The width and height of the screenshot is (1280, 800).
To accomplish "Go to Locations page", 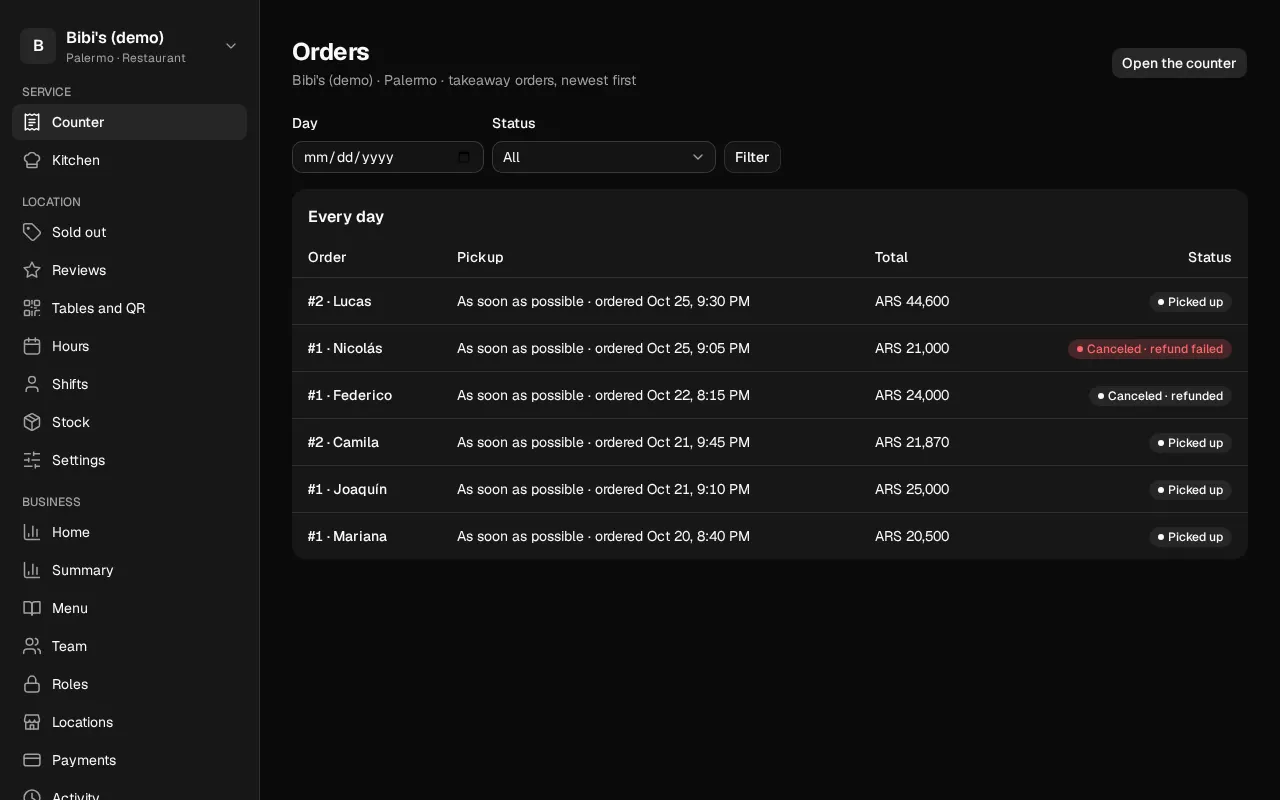I will [129, 722].
